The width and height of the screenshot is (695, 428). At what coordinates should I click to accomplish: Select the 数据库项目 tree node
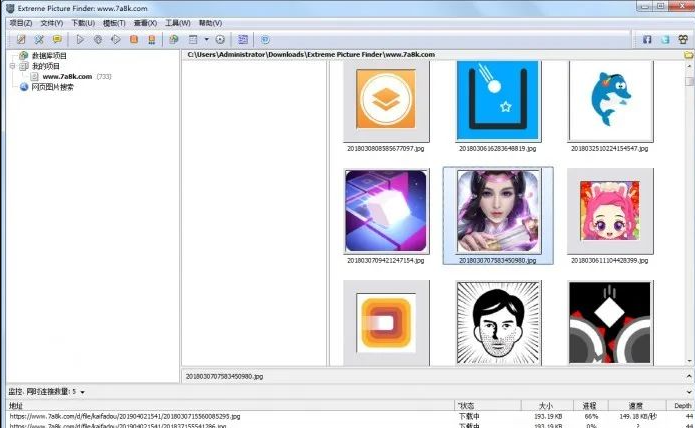[49, 55]
